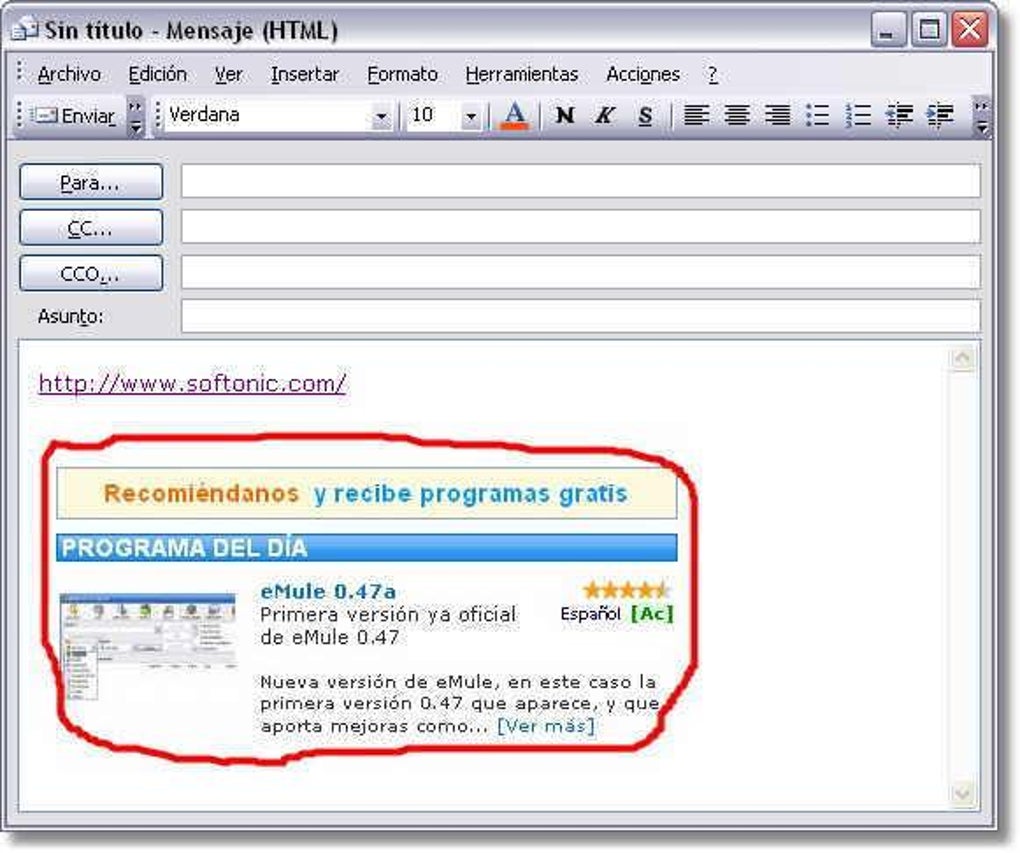This screenshot has height=853, width=1020.
Task: Apply bulleted list formatting
Action: coord(817,116)
